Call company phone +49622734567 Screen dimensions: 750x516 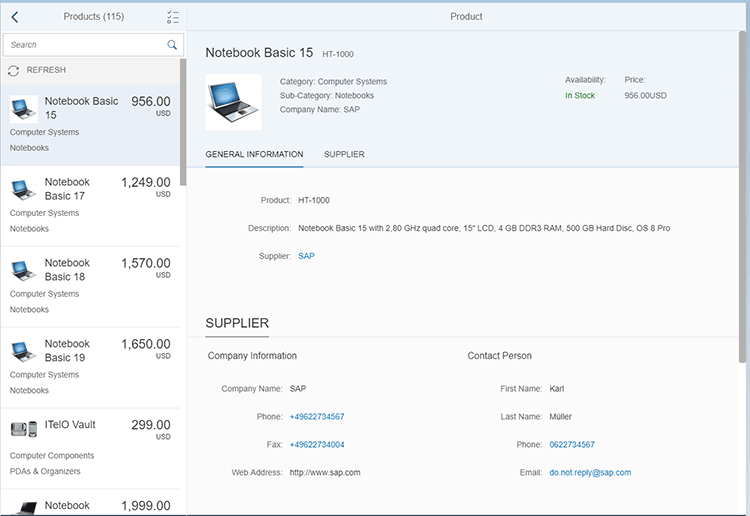pyautogui.click(x=317, y=417)
